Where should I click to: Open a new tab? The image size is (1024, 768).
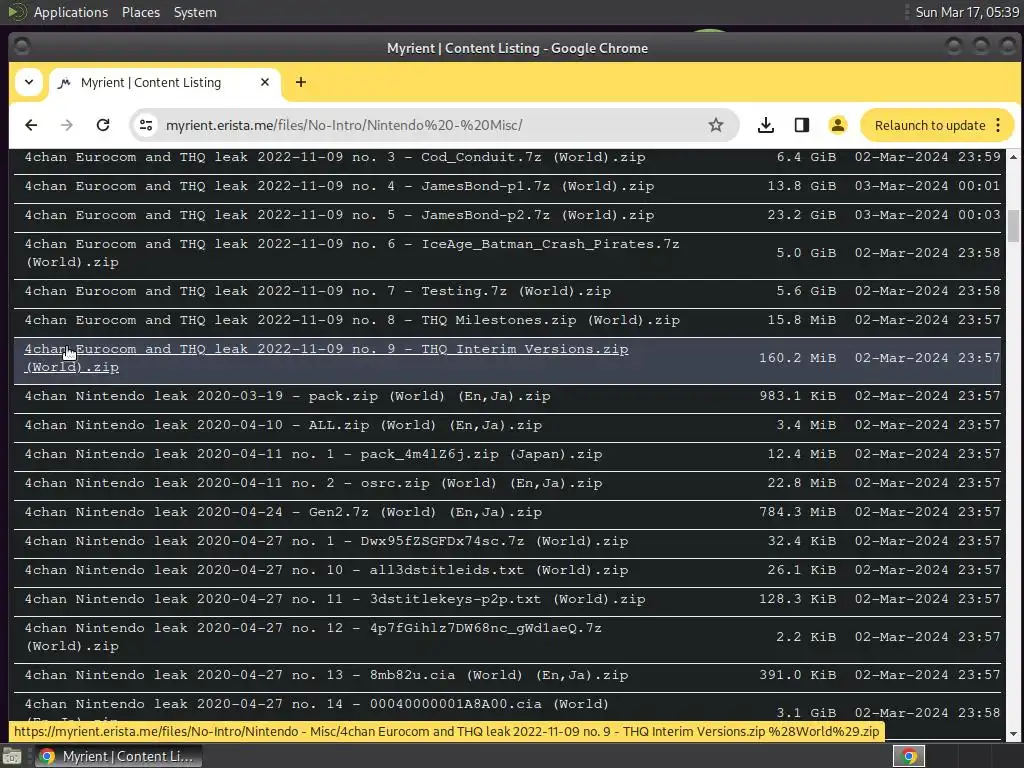tap(300, 82)
